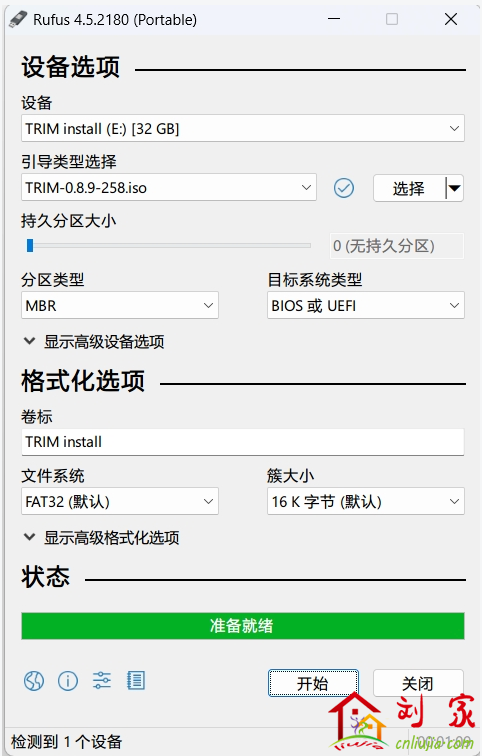Show the log document icon
482x756 pixels.
pyautogui.click(x=136, y=681)
